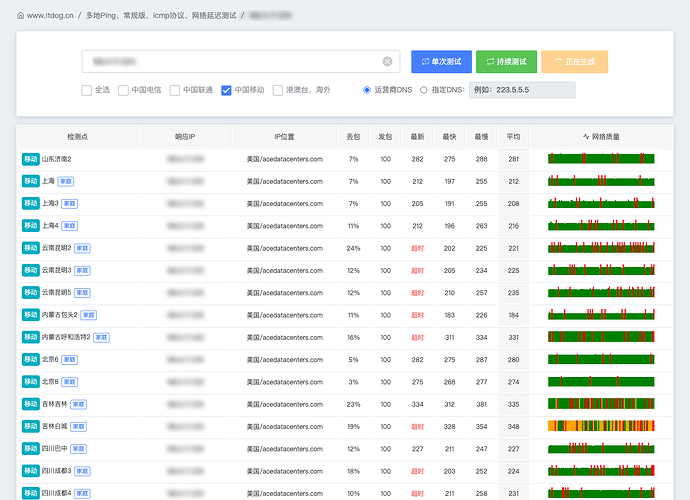The image size is (690, 500).
Task: Click the 家庭 tag next to 内蒙古呼和浩特2
Action: pyautogui.click(x=101, y=337)
